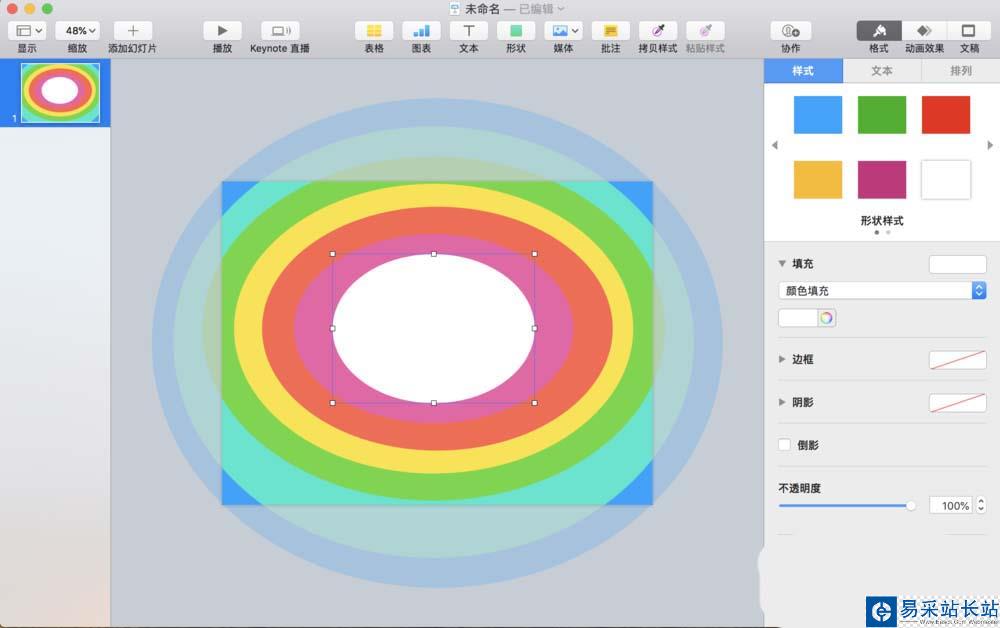
Task: Click the Play slideshow icon
Action: tap(222, 31)
